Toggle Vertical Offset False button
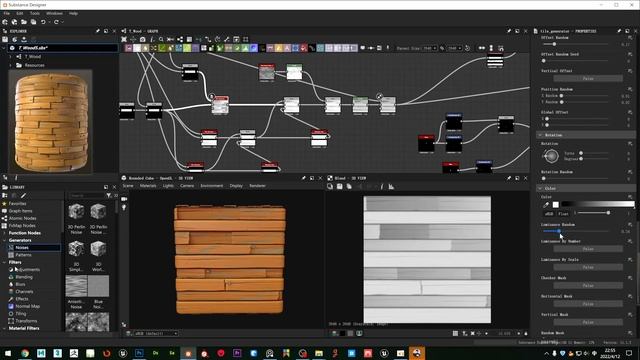This screenshot has height=360, width=640. point(588,78)
